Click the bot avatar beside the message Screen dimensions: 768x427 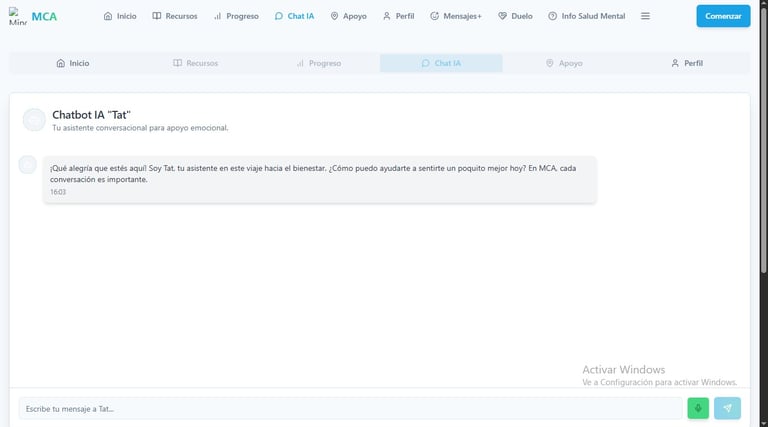(x=27, y=165)
